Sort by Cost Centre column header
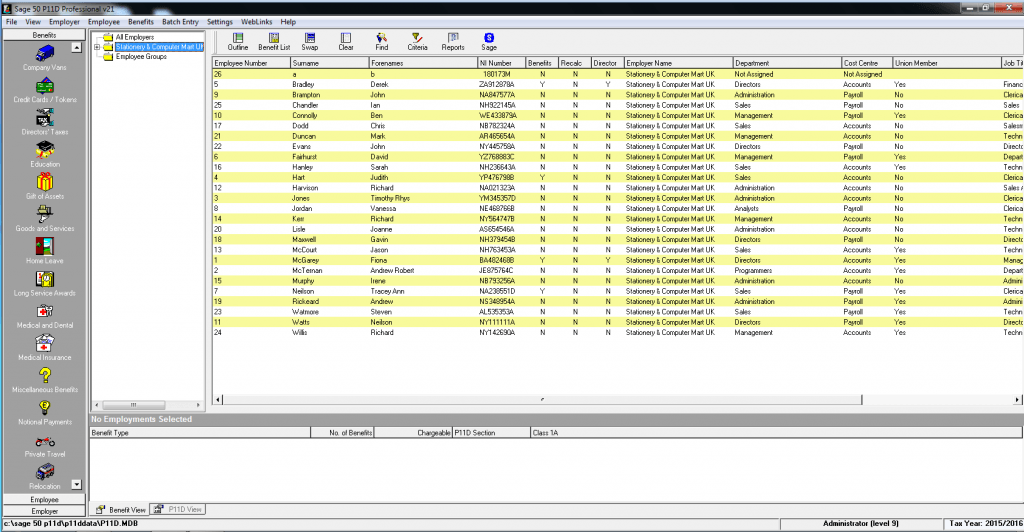The width and height of the screenshot is (1024, 532). (x=867, y=63)
